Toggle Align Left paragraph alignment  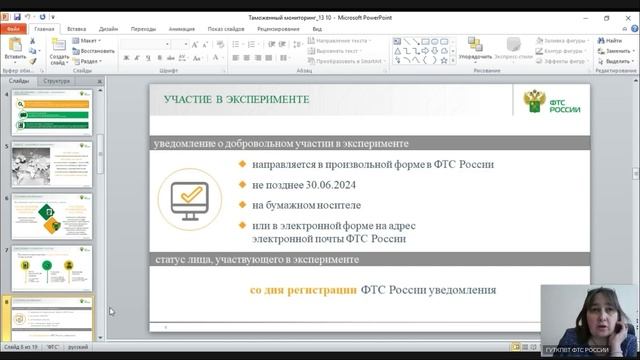click(x=236, y=58)
